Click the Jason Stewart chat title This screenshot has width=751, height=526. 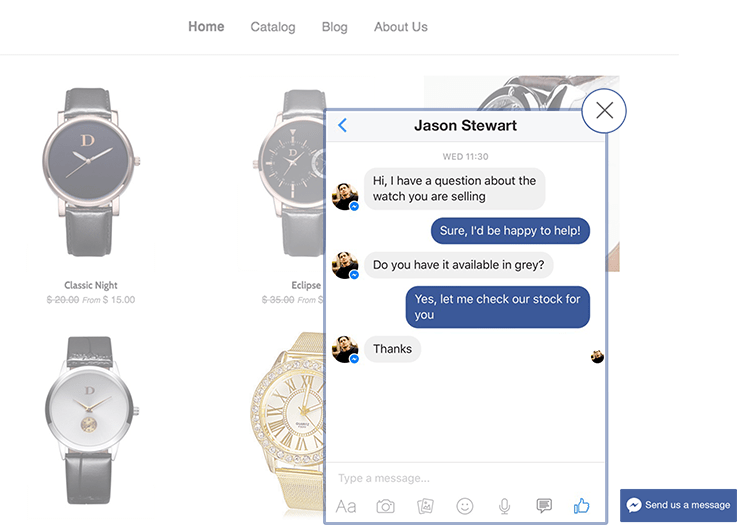pyautogui.click(x=466, y=126)
